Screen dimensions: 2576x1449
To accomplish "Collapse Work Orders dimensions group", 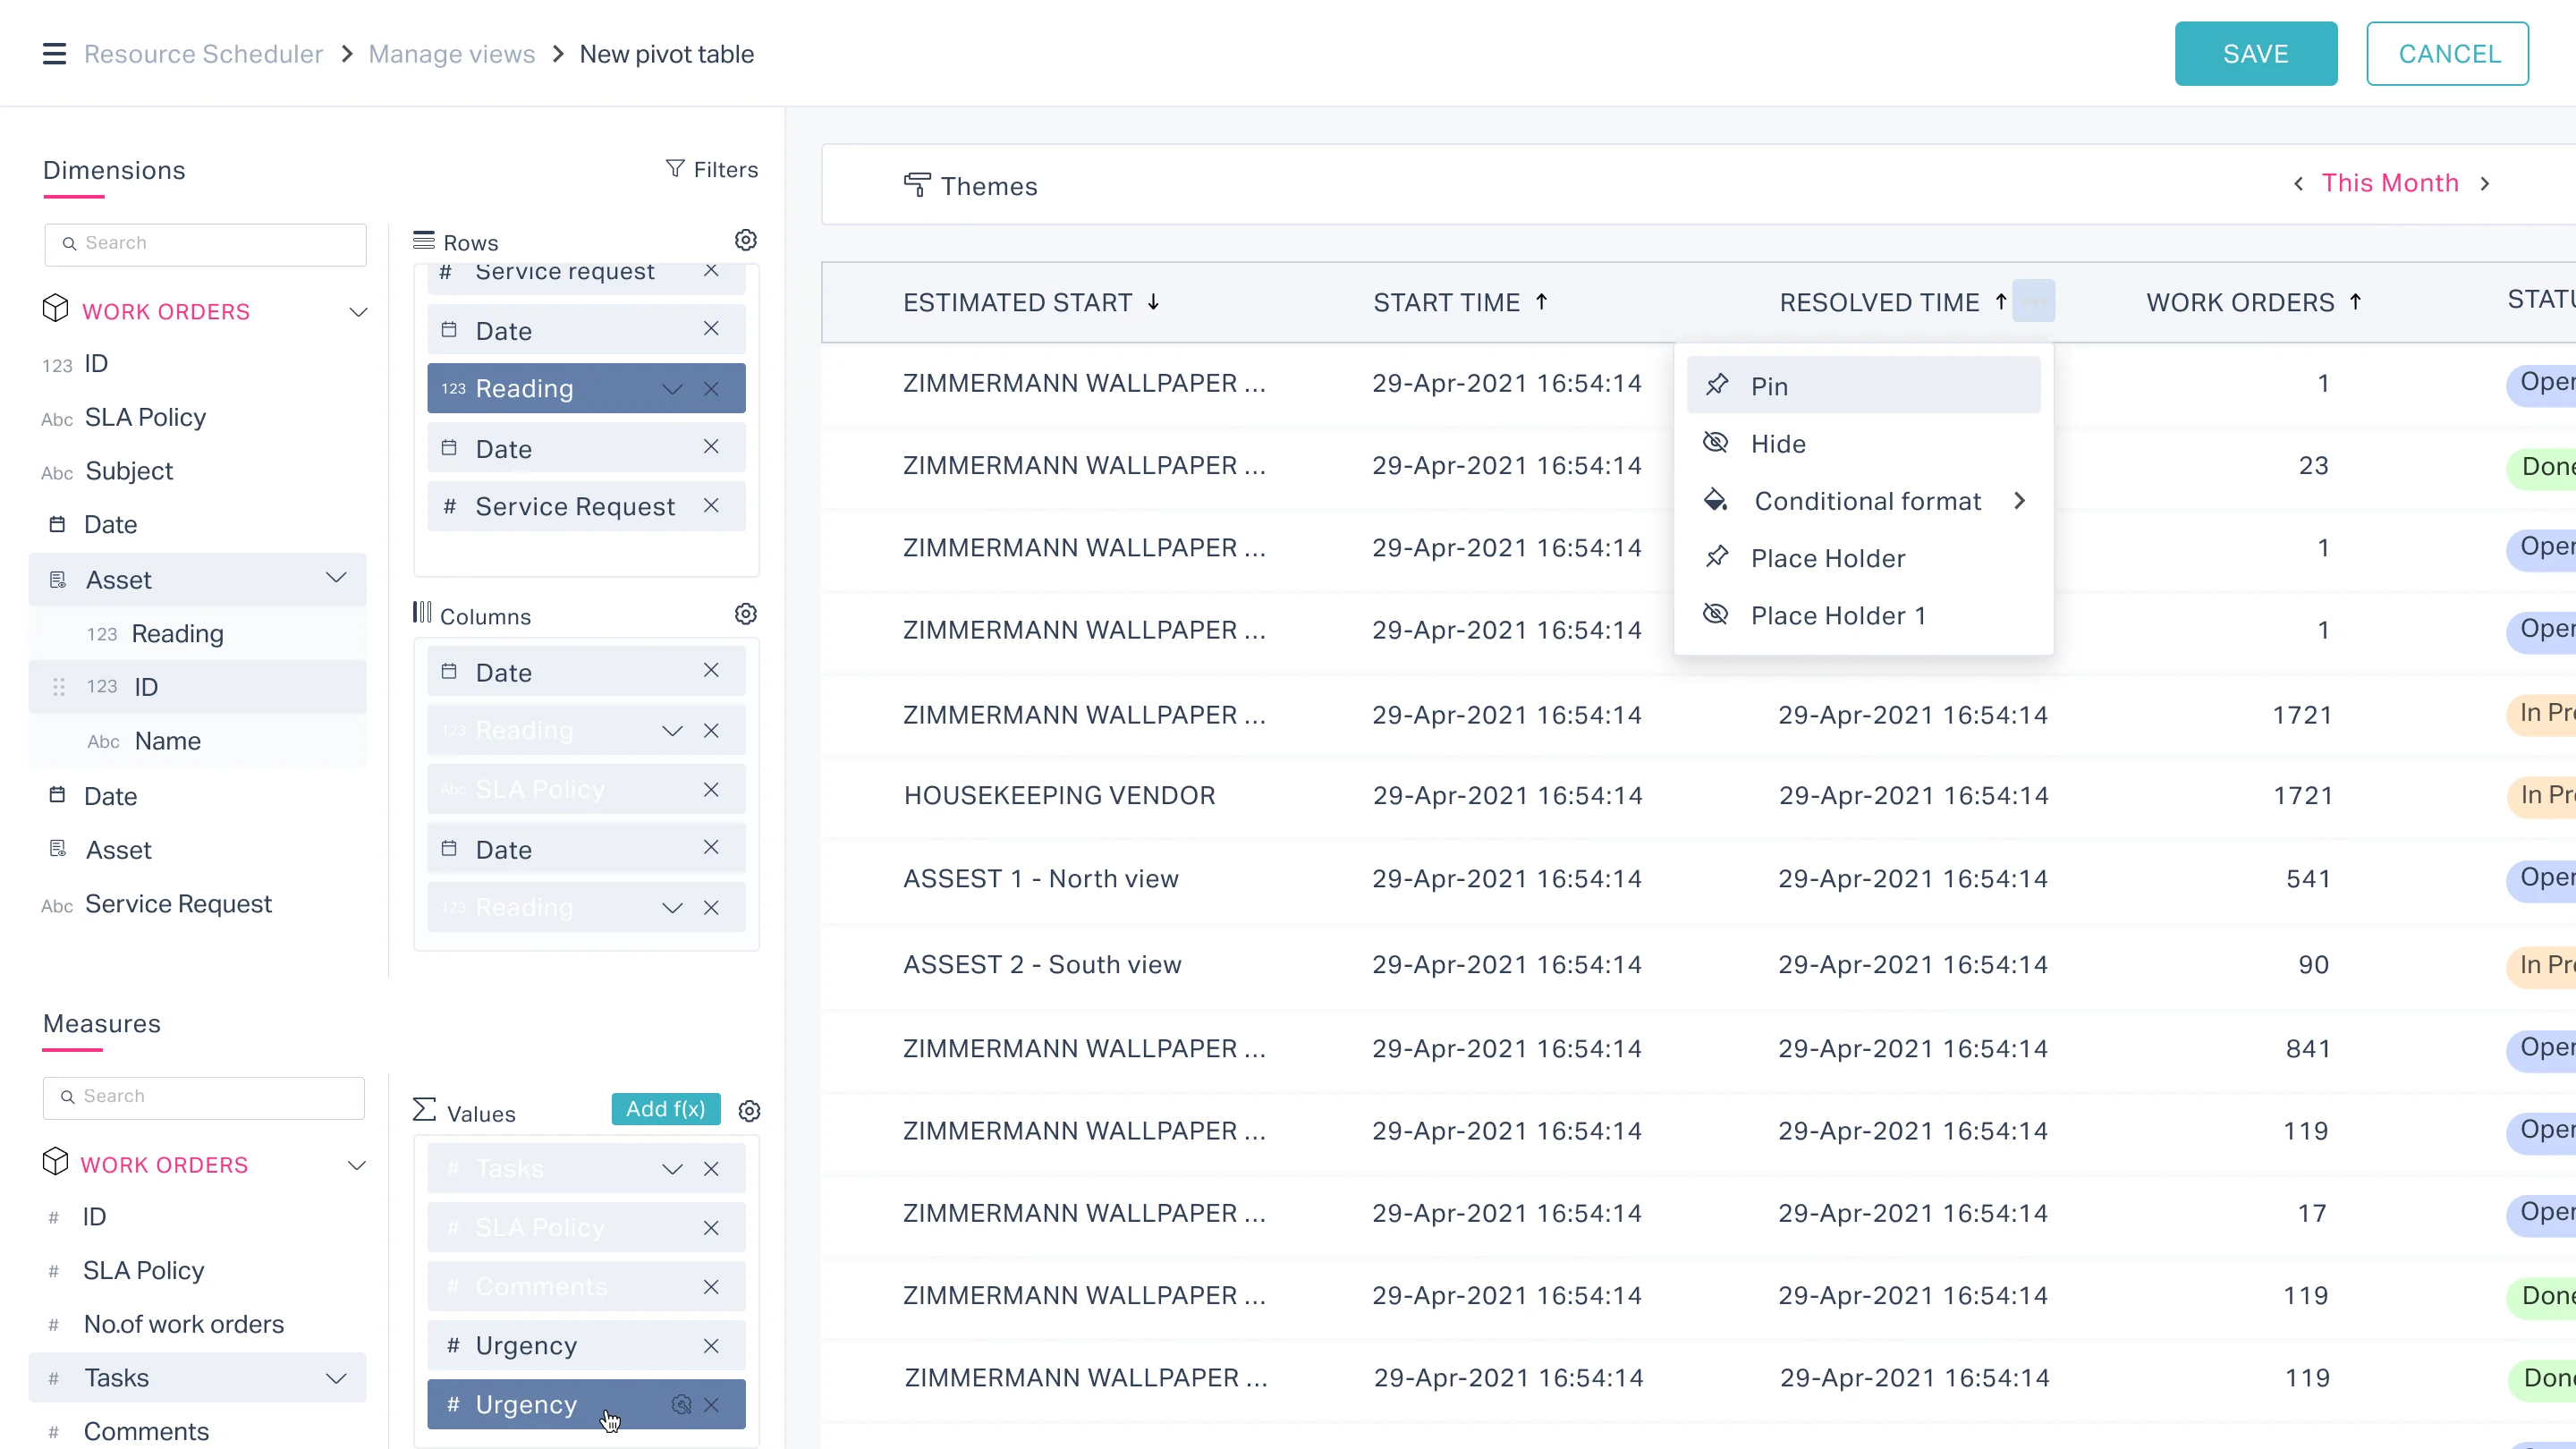I will click(358, 312).
